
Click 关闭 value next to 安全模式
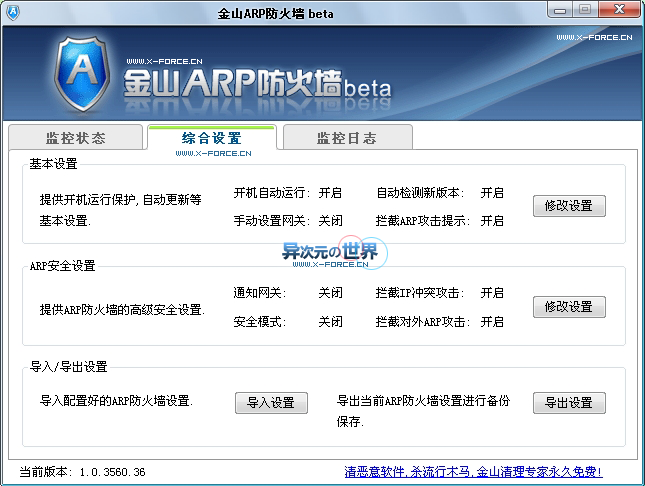click(330, 321)
